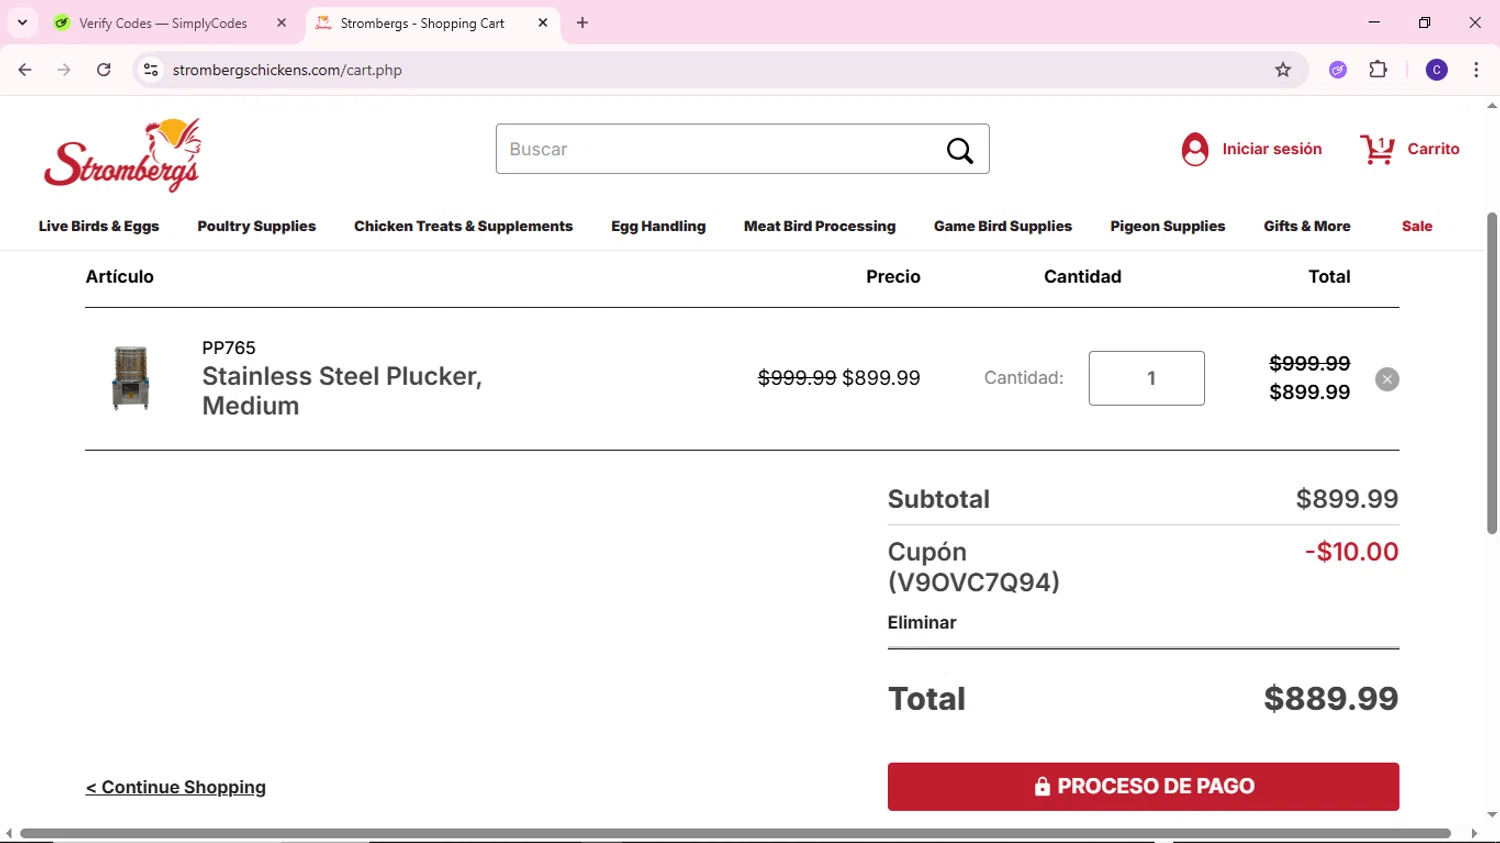Open the Poultry Supplies menu
Viewport: 1500px width, 843px height.
point(257,226)
